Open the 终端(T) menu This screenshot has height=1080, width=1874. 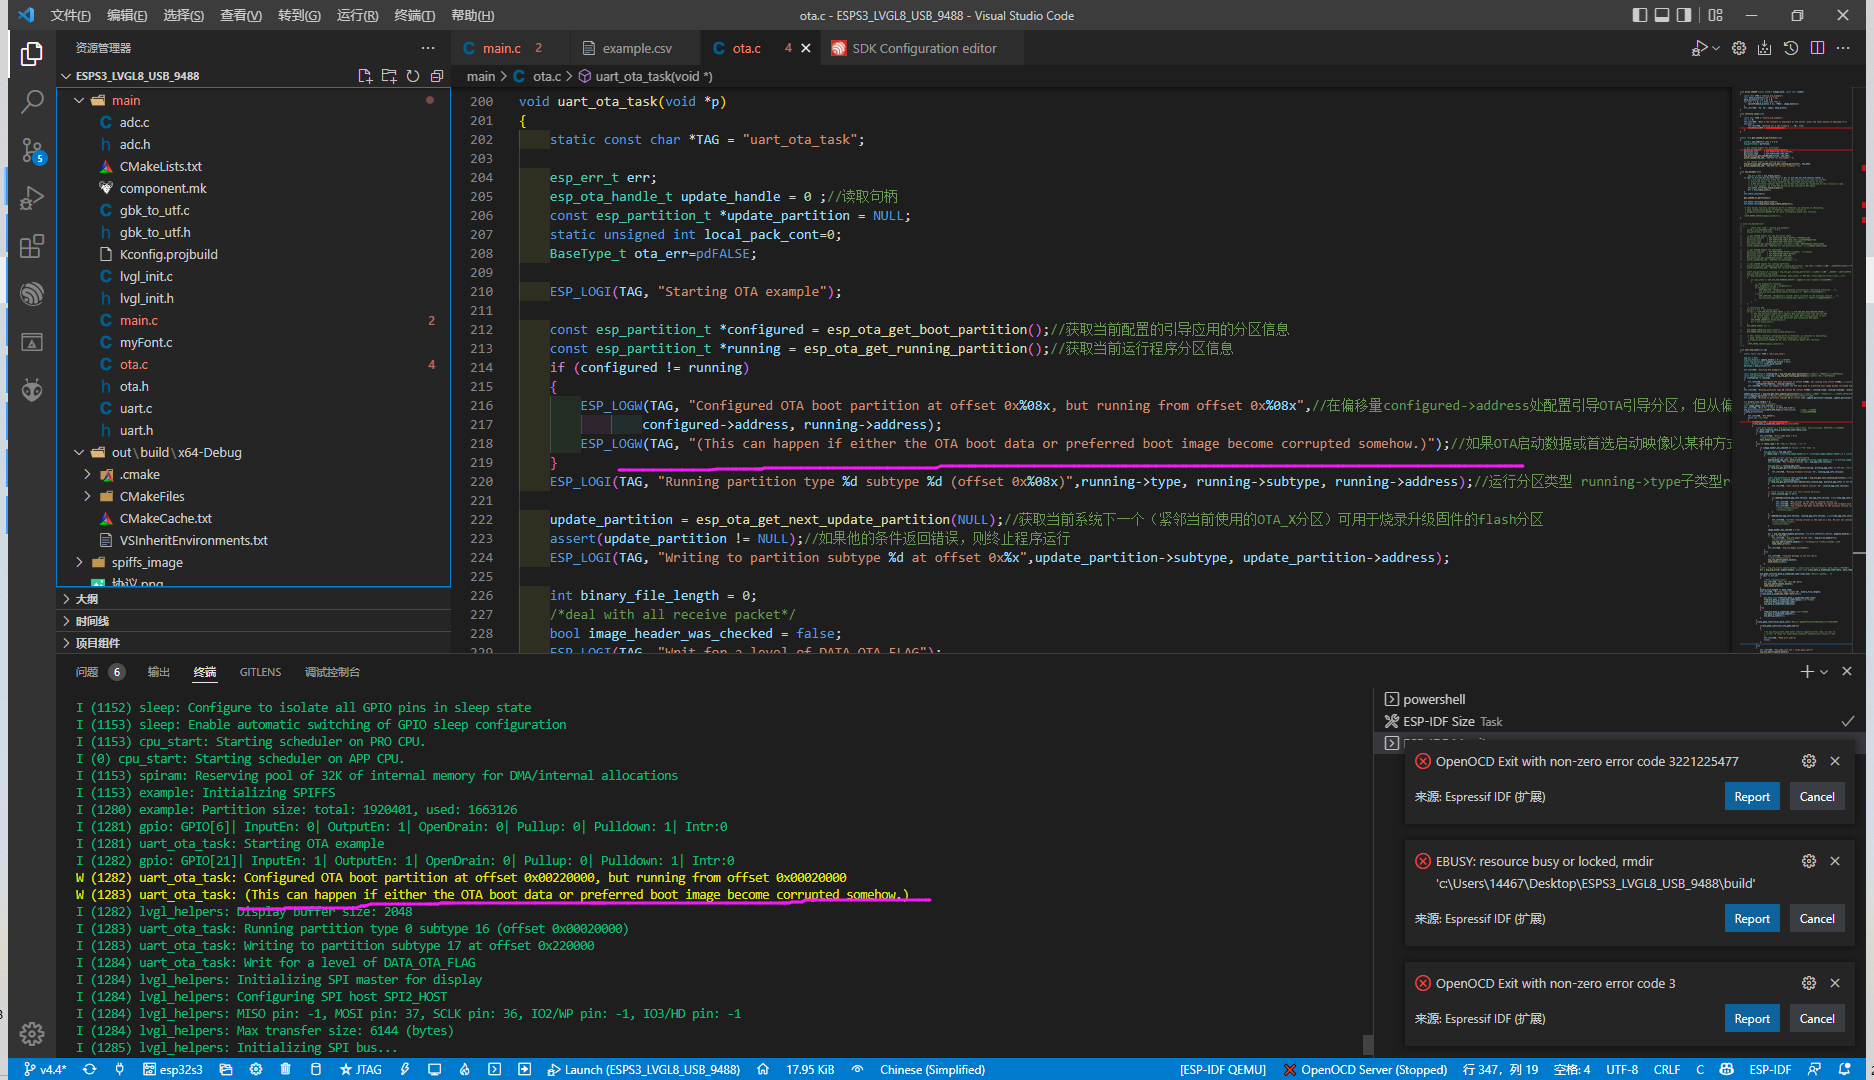[x=414, y=15]
